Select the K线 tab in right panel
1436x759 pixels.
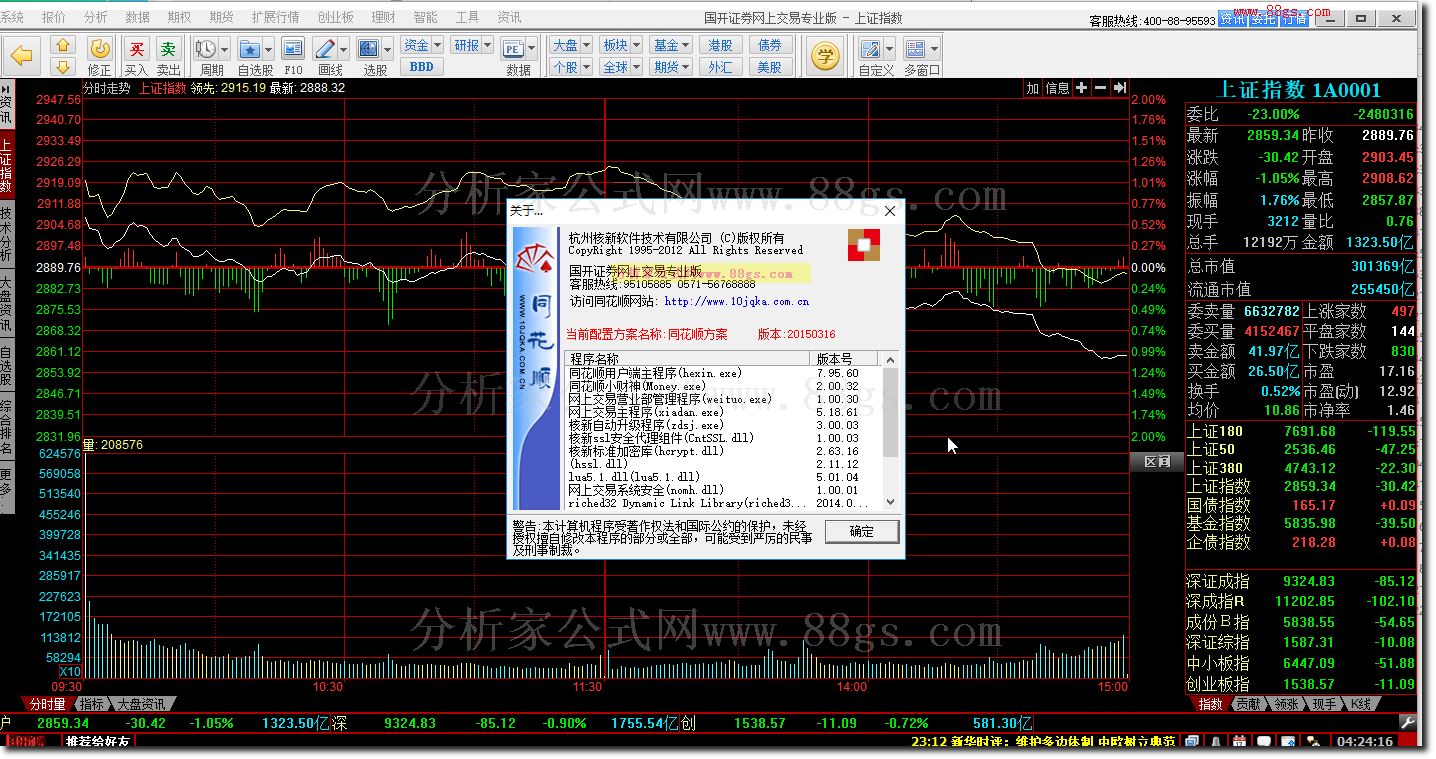[1361, 704]
